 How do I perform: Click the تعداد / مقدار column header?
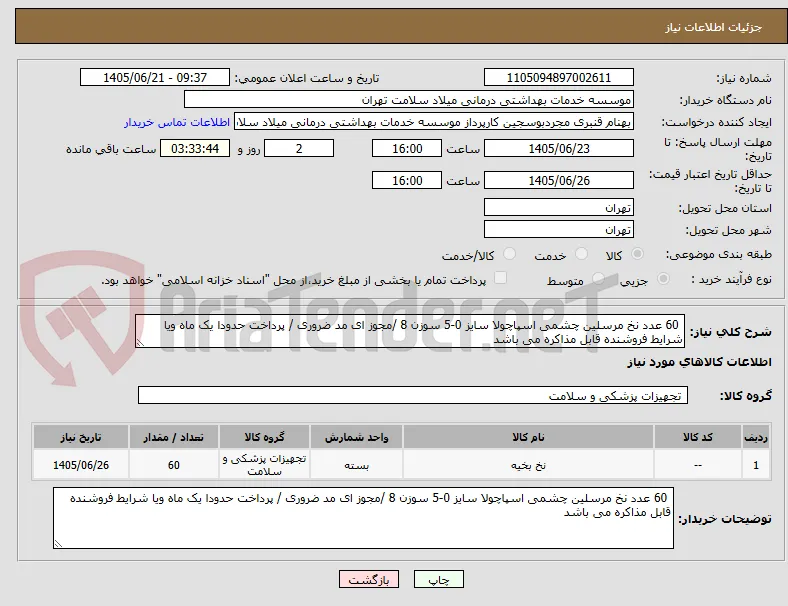click(173, 437)
